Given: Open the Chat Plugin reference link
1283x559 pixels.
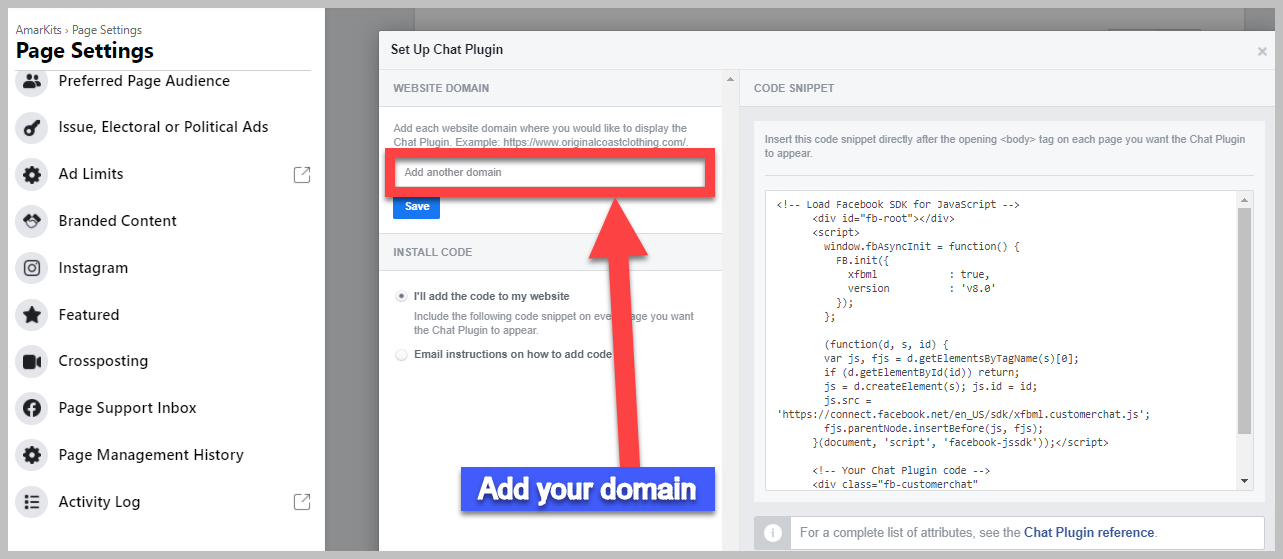Looking at the screenshot, I should coord(1089,533).
